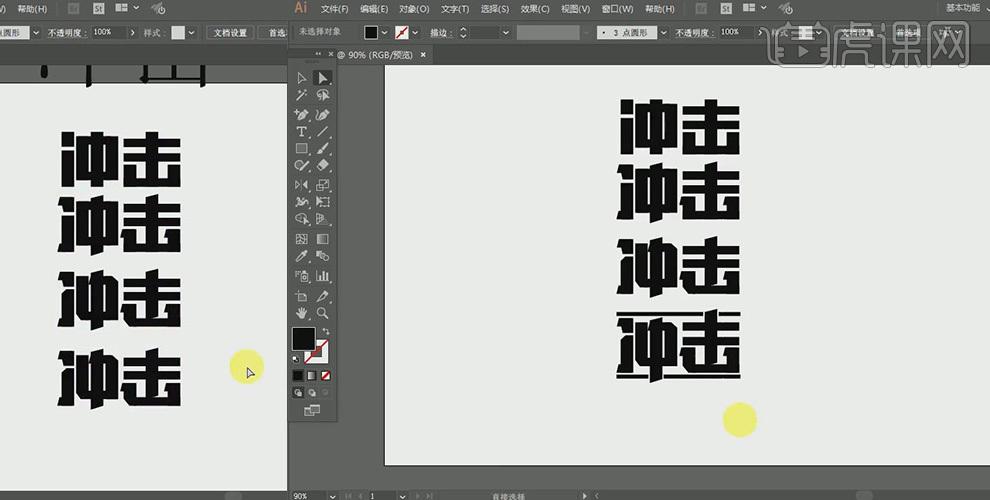Activate the Zoom magnifier tool
The width and height of the screenshot is (990, 500).
(x=323, y=313)
